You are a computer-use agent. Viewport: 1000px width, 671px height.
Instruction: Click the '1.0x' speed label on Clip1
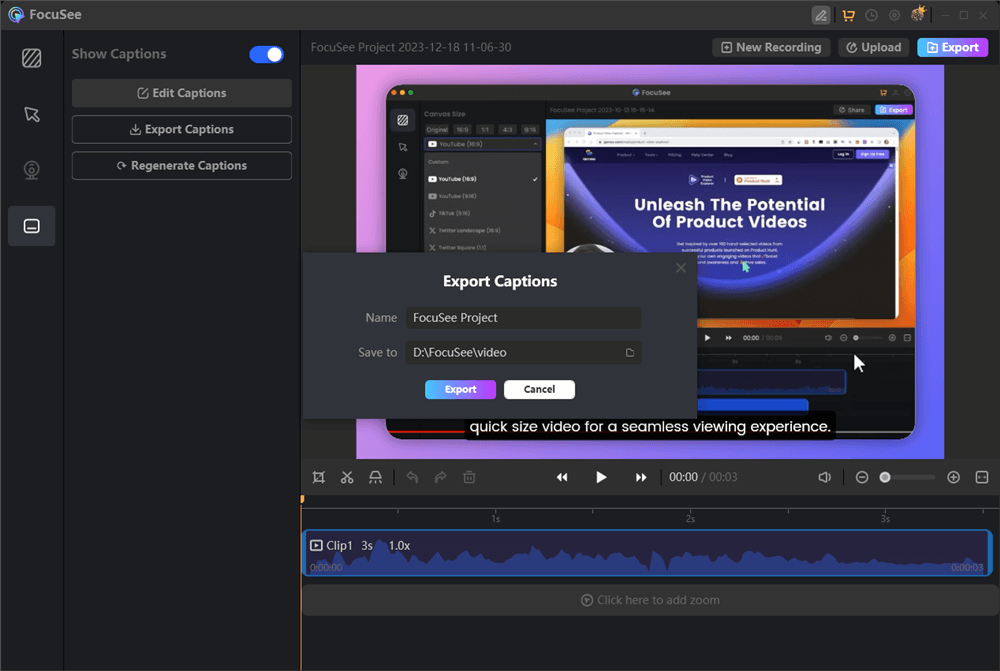click(x=399, y=546)
